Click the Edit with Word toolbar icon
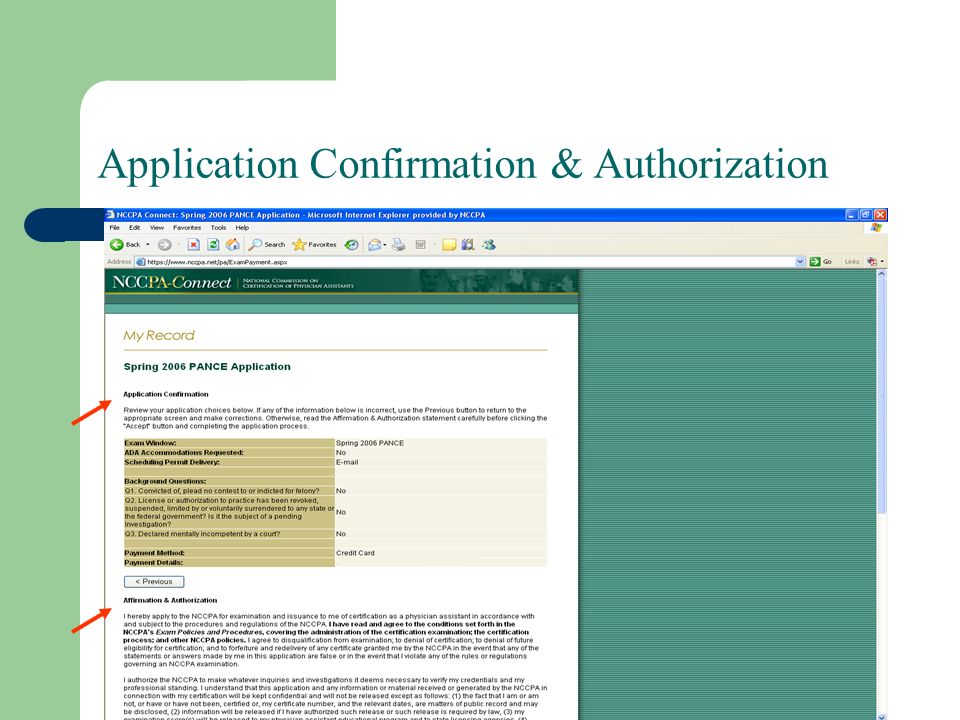 tap(421, 245)
